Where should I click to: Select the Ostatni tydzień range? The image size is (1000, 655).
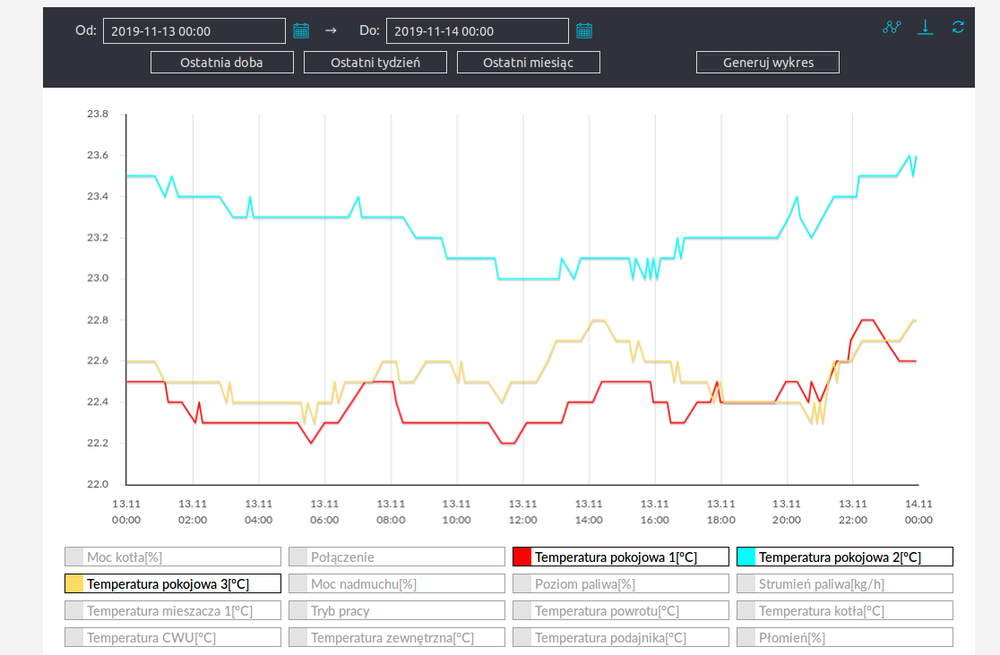tap(375, 62)
